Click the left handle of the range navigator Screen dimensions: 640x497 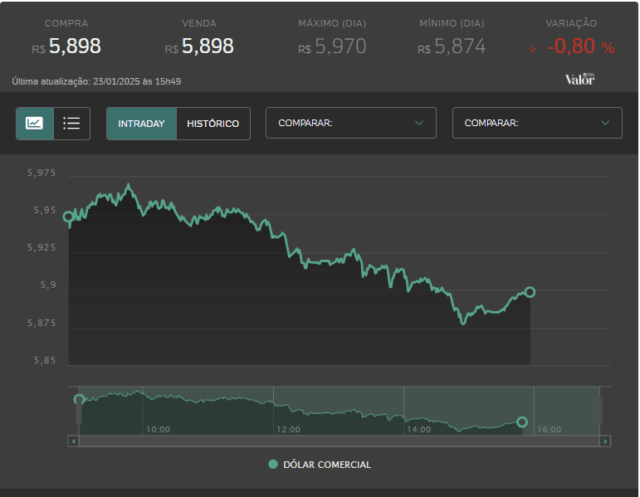[x=79, y=410]
